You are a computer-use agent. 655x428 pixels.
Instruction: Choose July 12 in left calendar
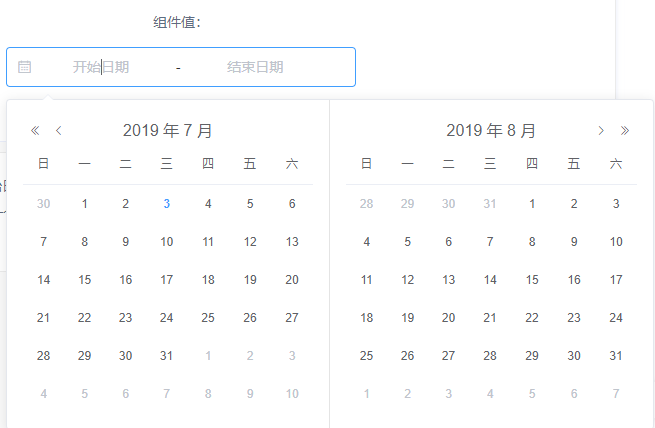click(250, 242)
